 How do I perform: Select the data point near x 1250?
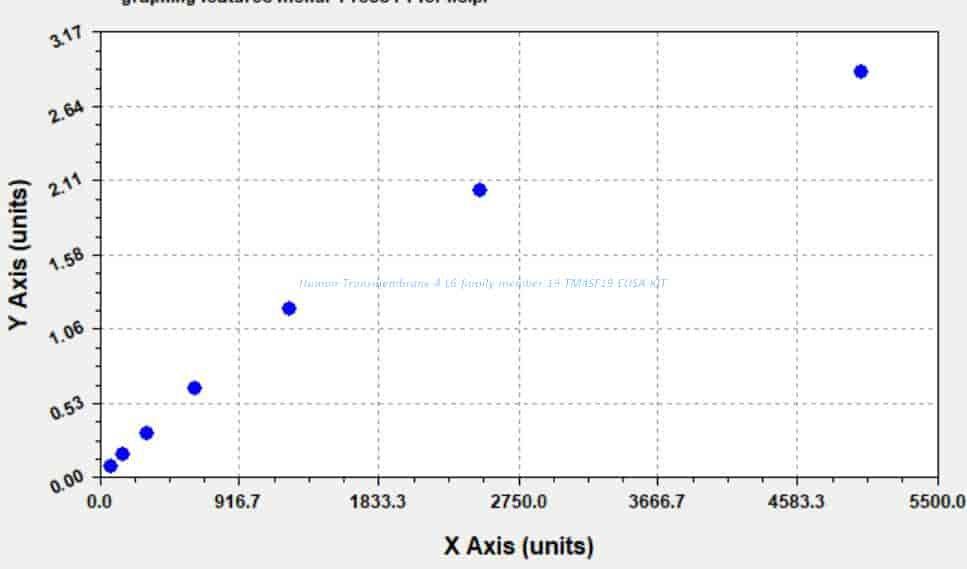(x=289, y=308)
